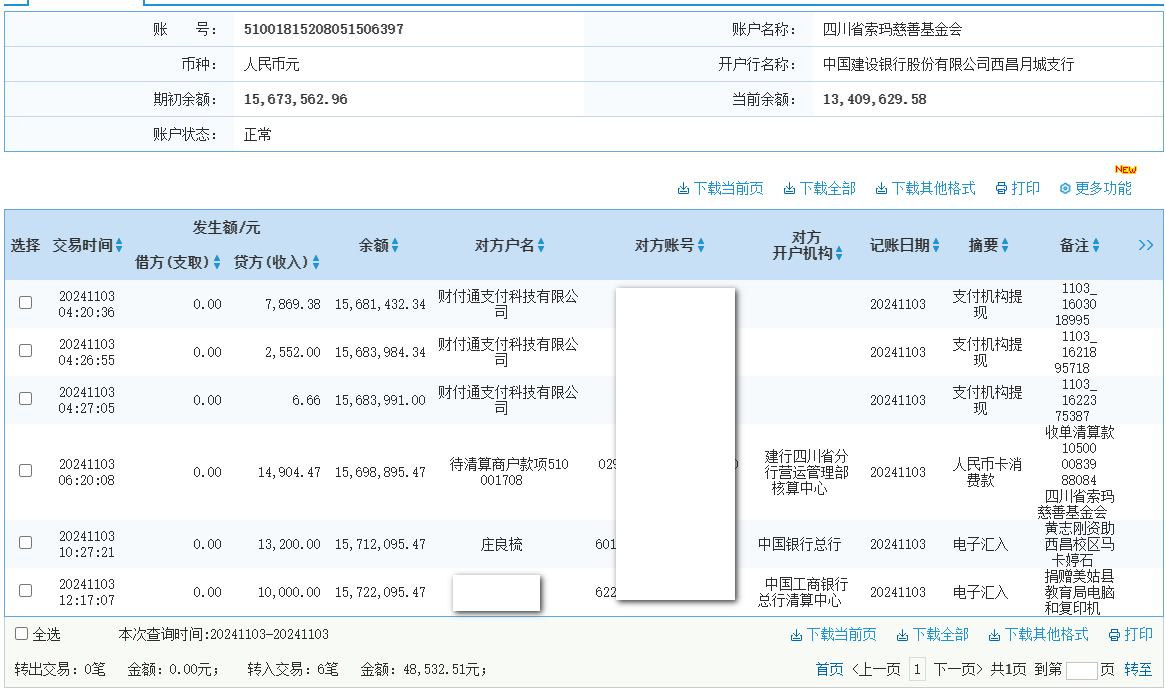The image size is (1166, 693).
Task: Click bottom 下载当前页 link
Action: [x=841, y=634]
